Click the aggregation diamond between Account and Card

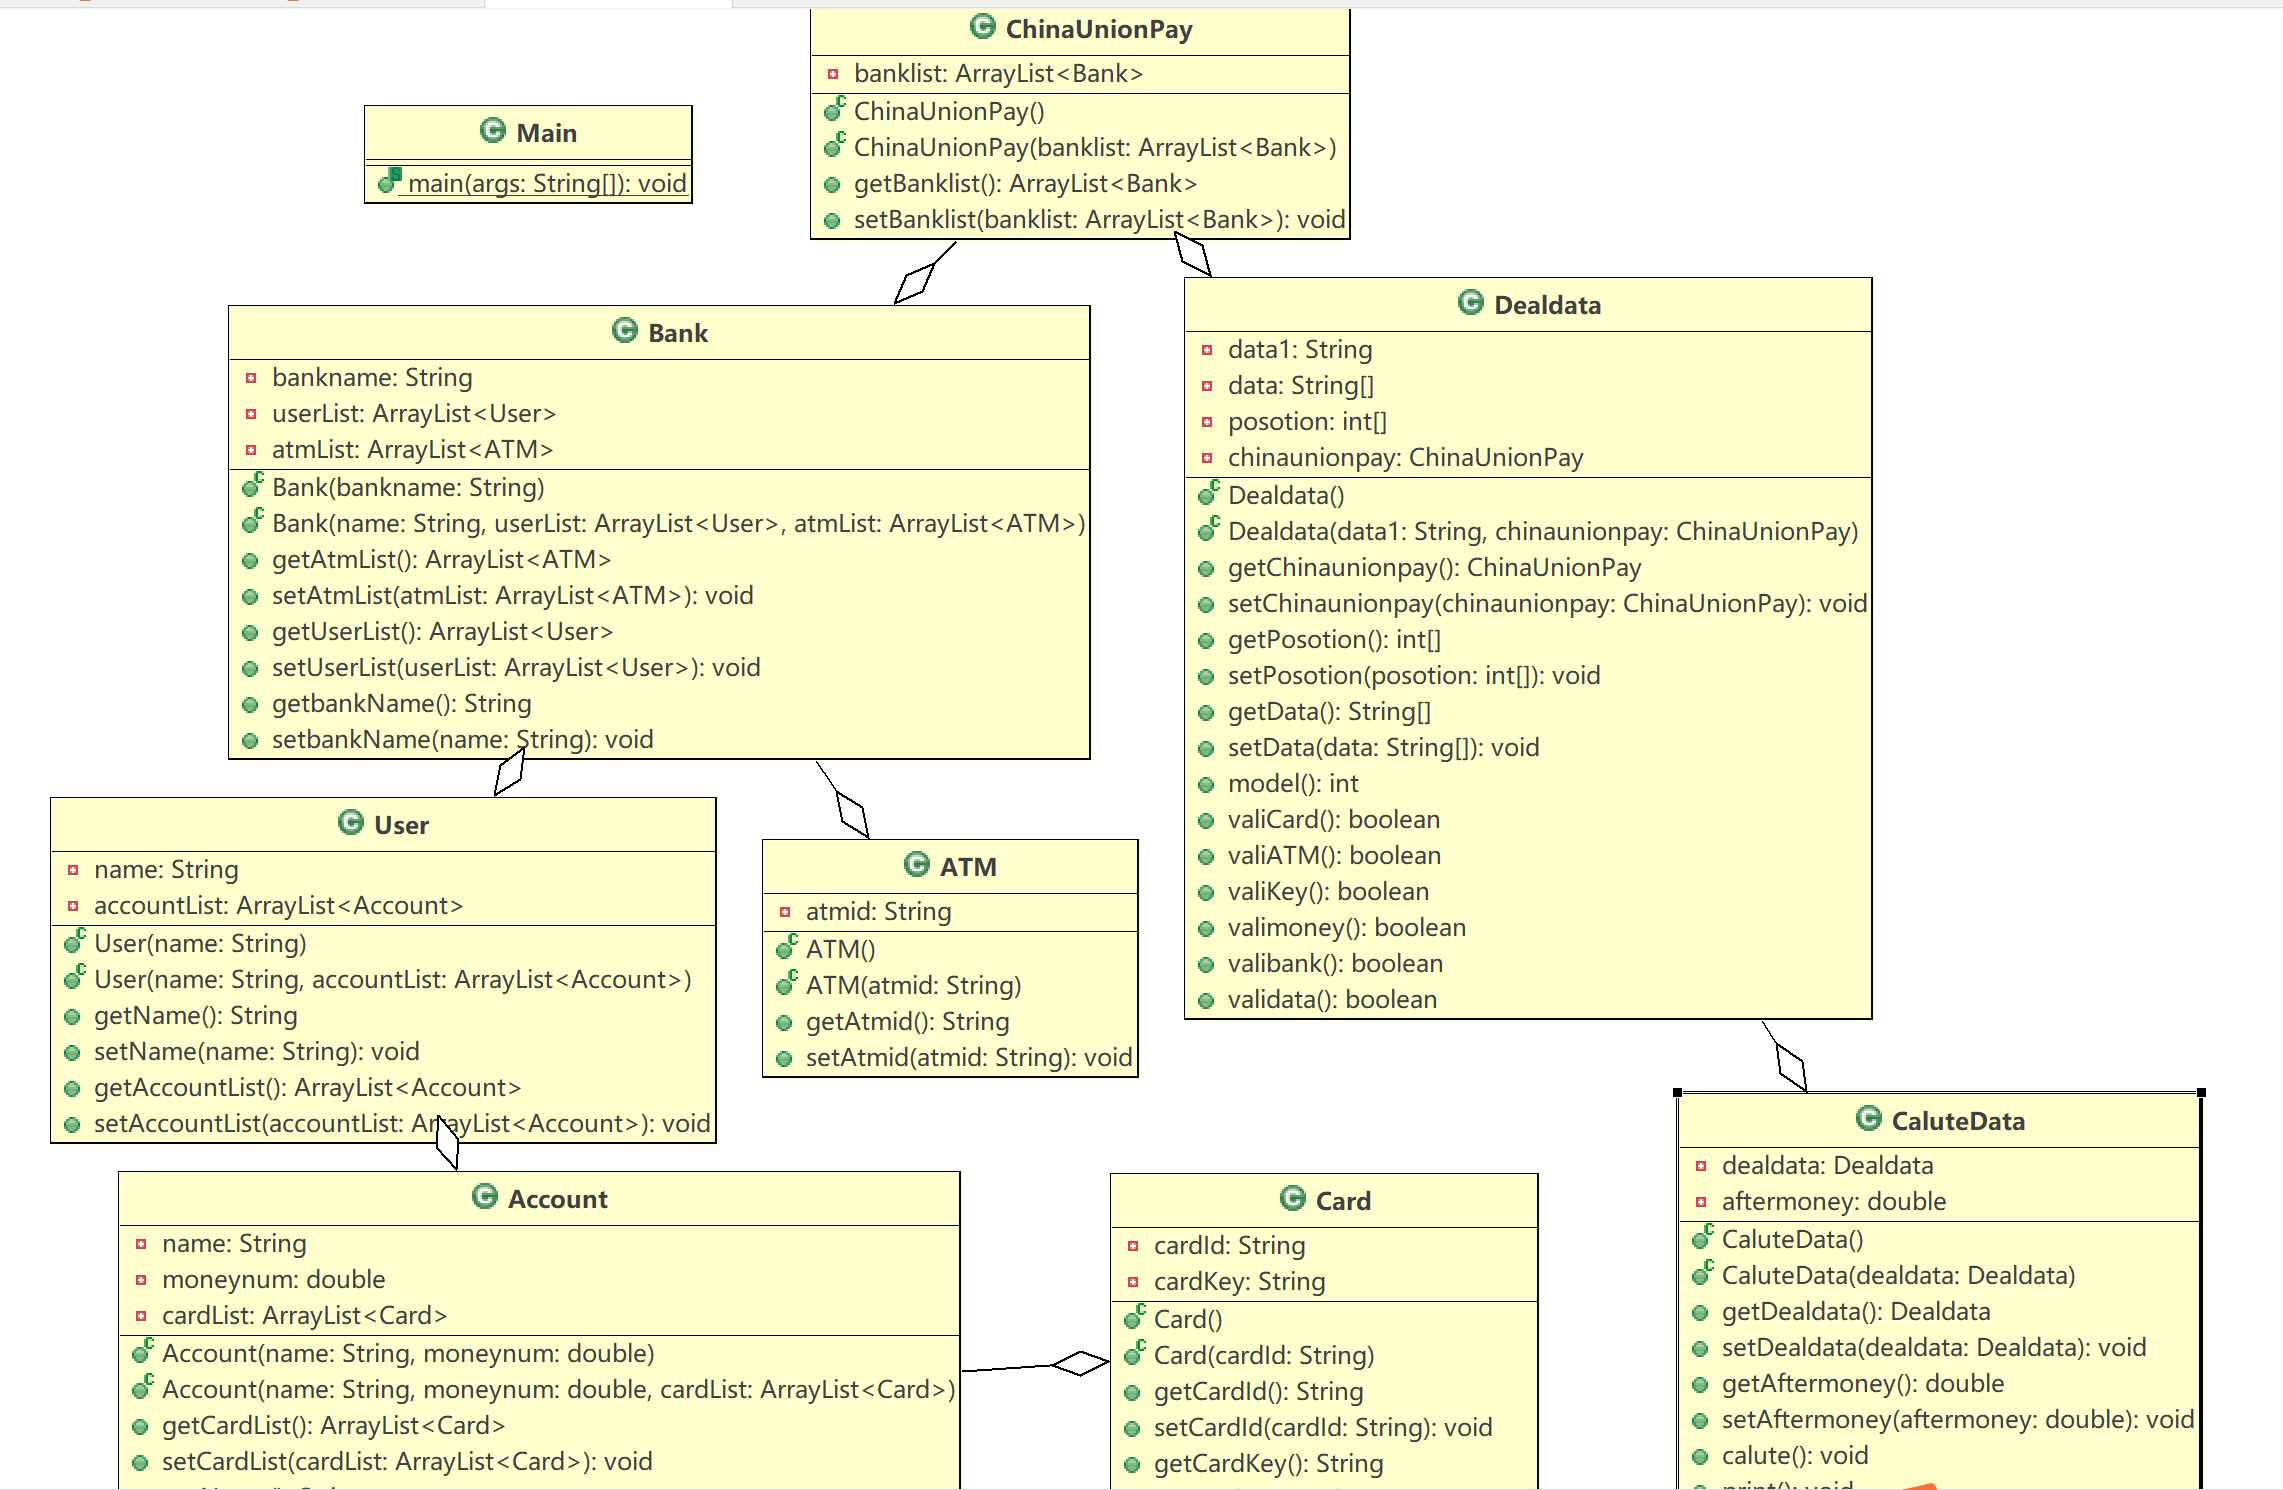point(1080,1362)
